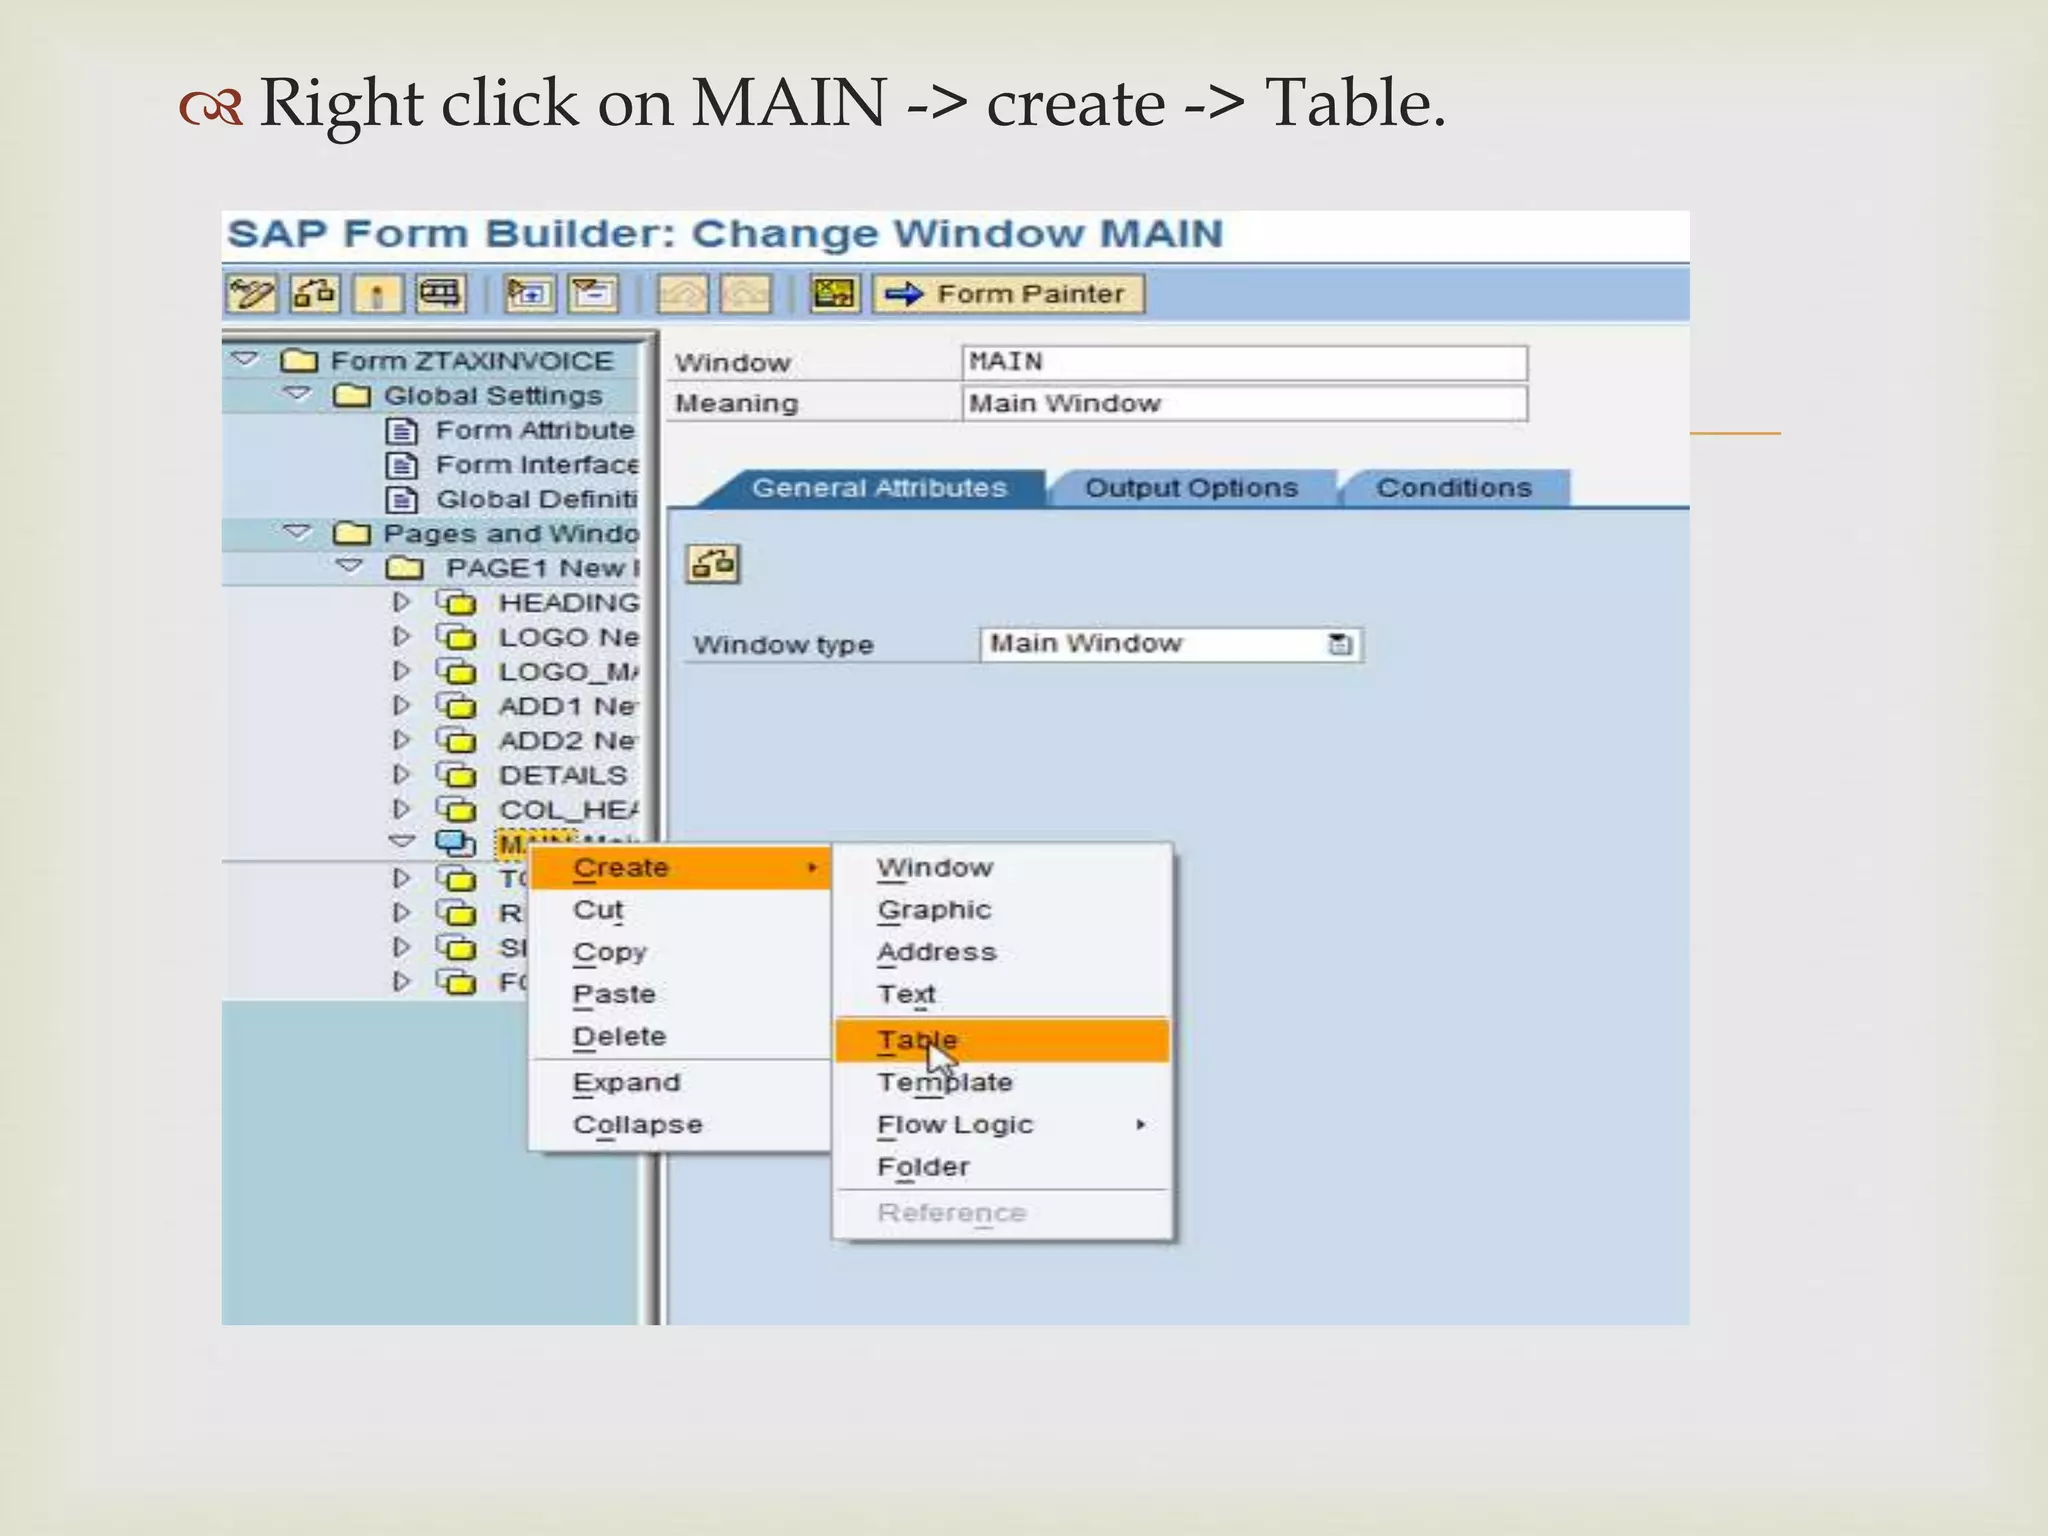
Task: Click the Field List on/off icon
Action: [x=833, y=294]
